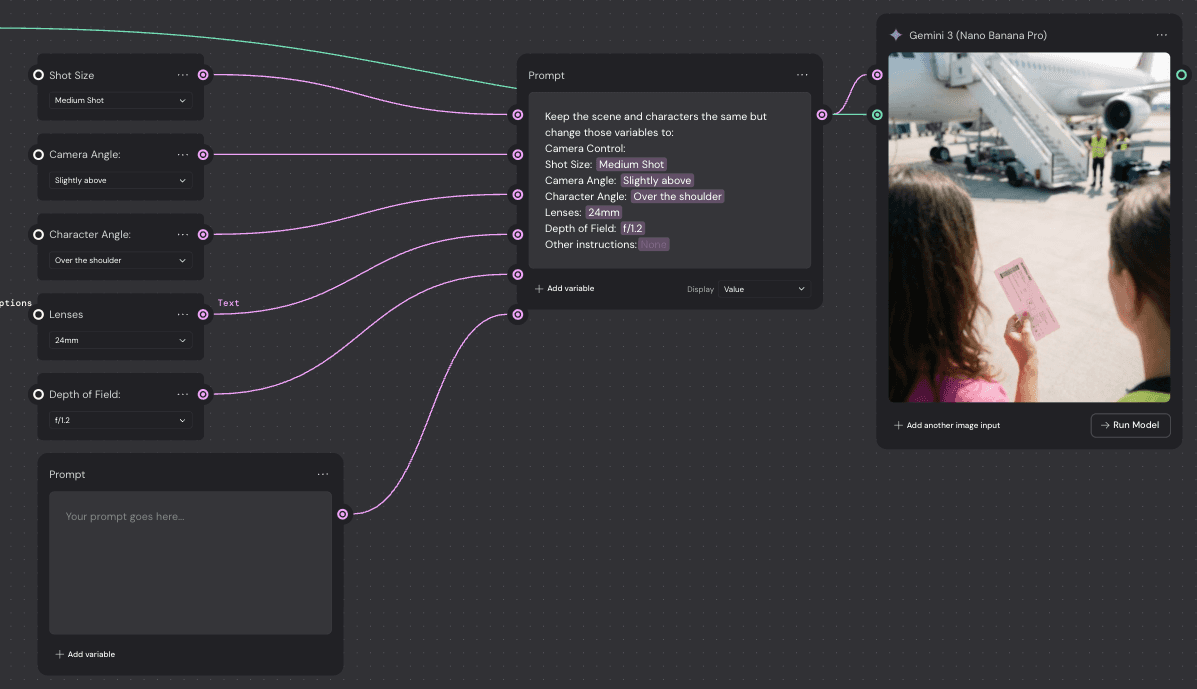Open the empty bottom Prompt node options menu
Viewport: 1197px width, 689px height.
(323, 474)
